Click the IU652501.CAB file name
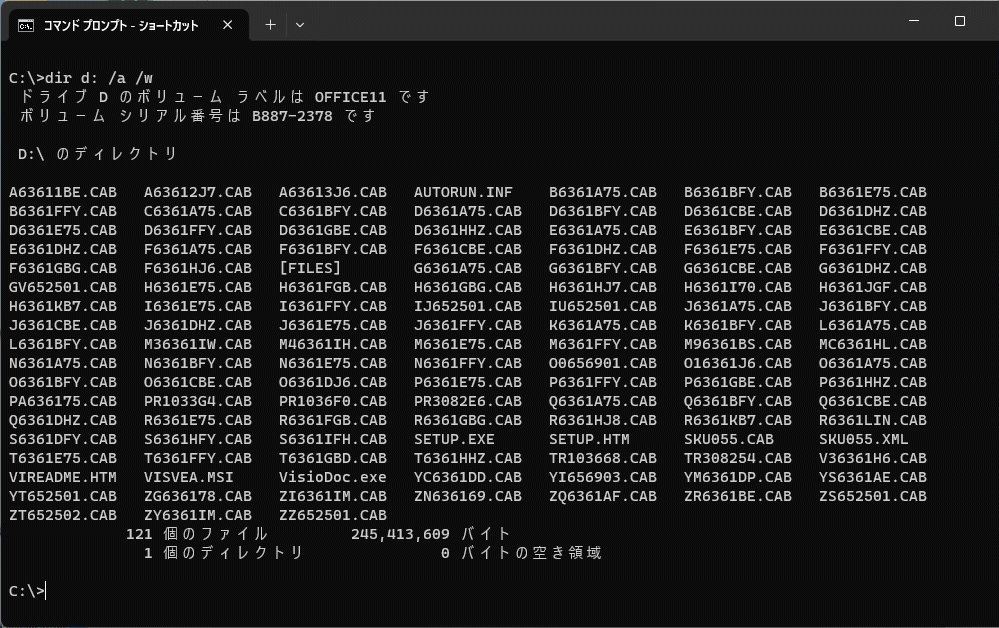999x628 pixels. pos(603,306)
